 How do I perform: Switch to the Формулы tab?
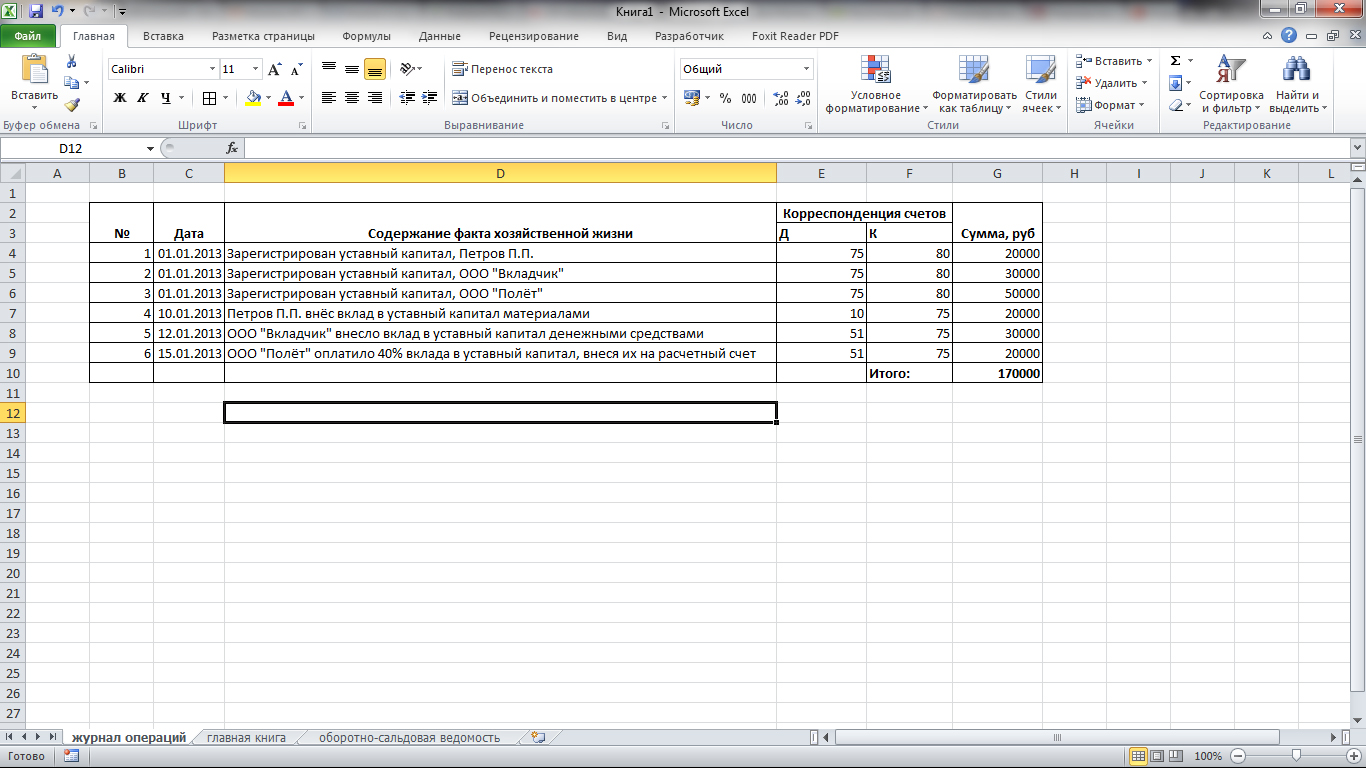coord(366,36)
